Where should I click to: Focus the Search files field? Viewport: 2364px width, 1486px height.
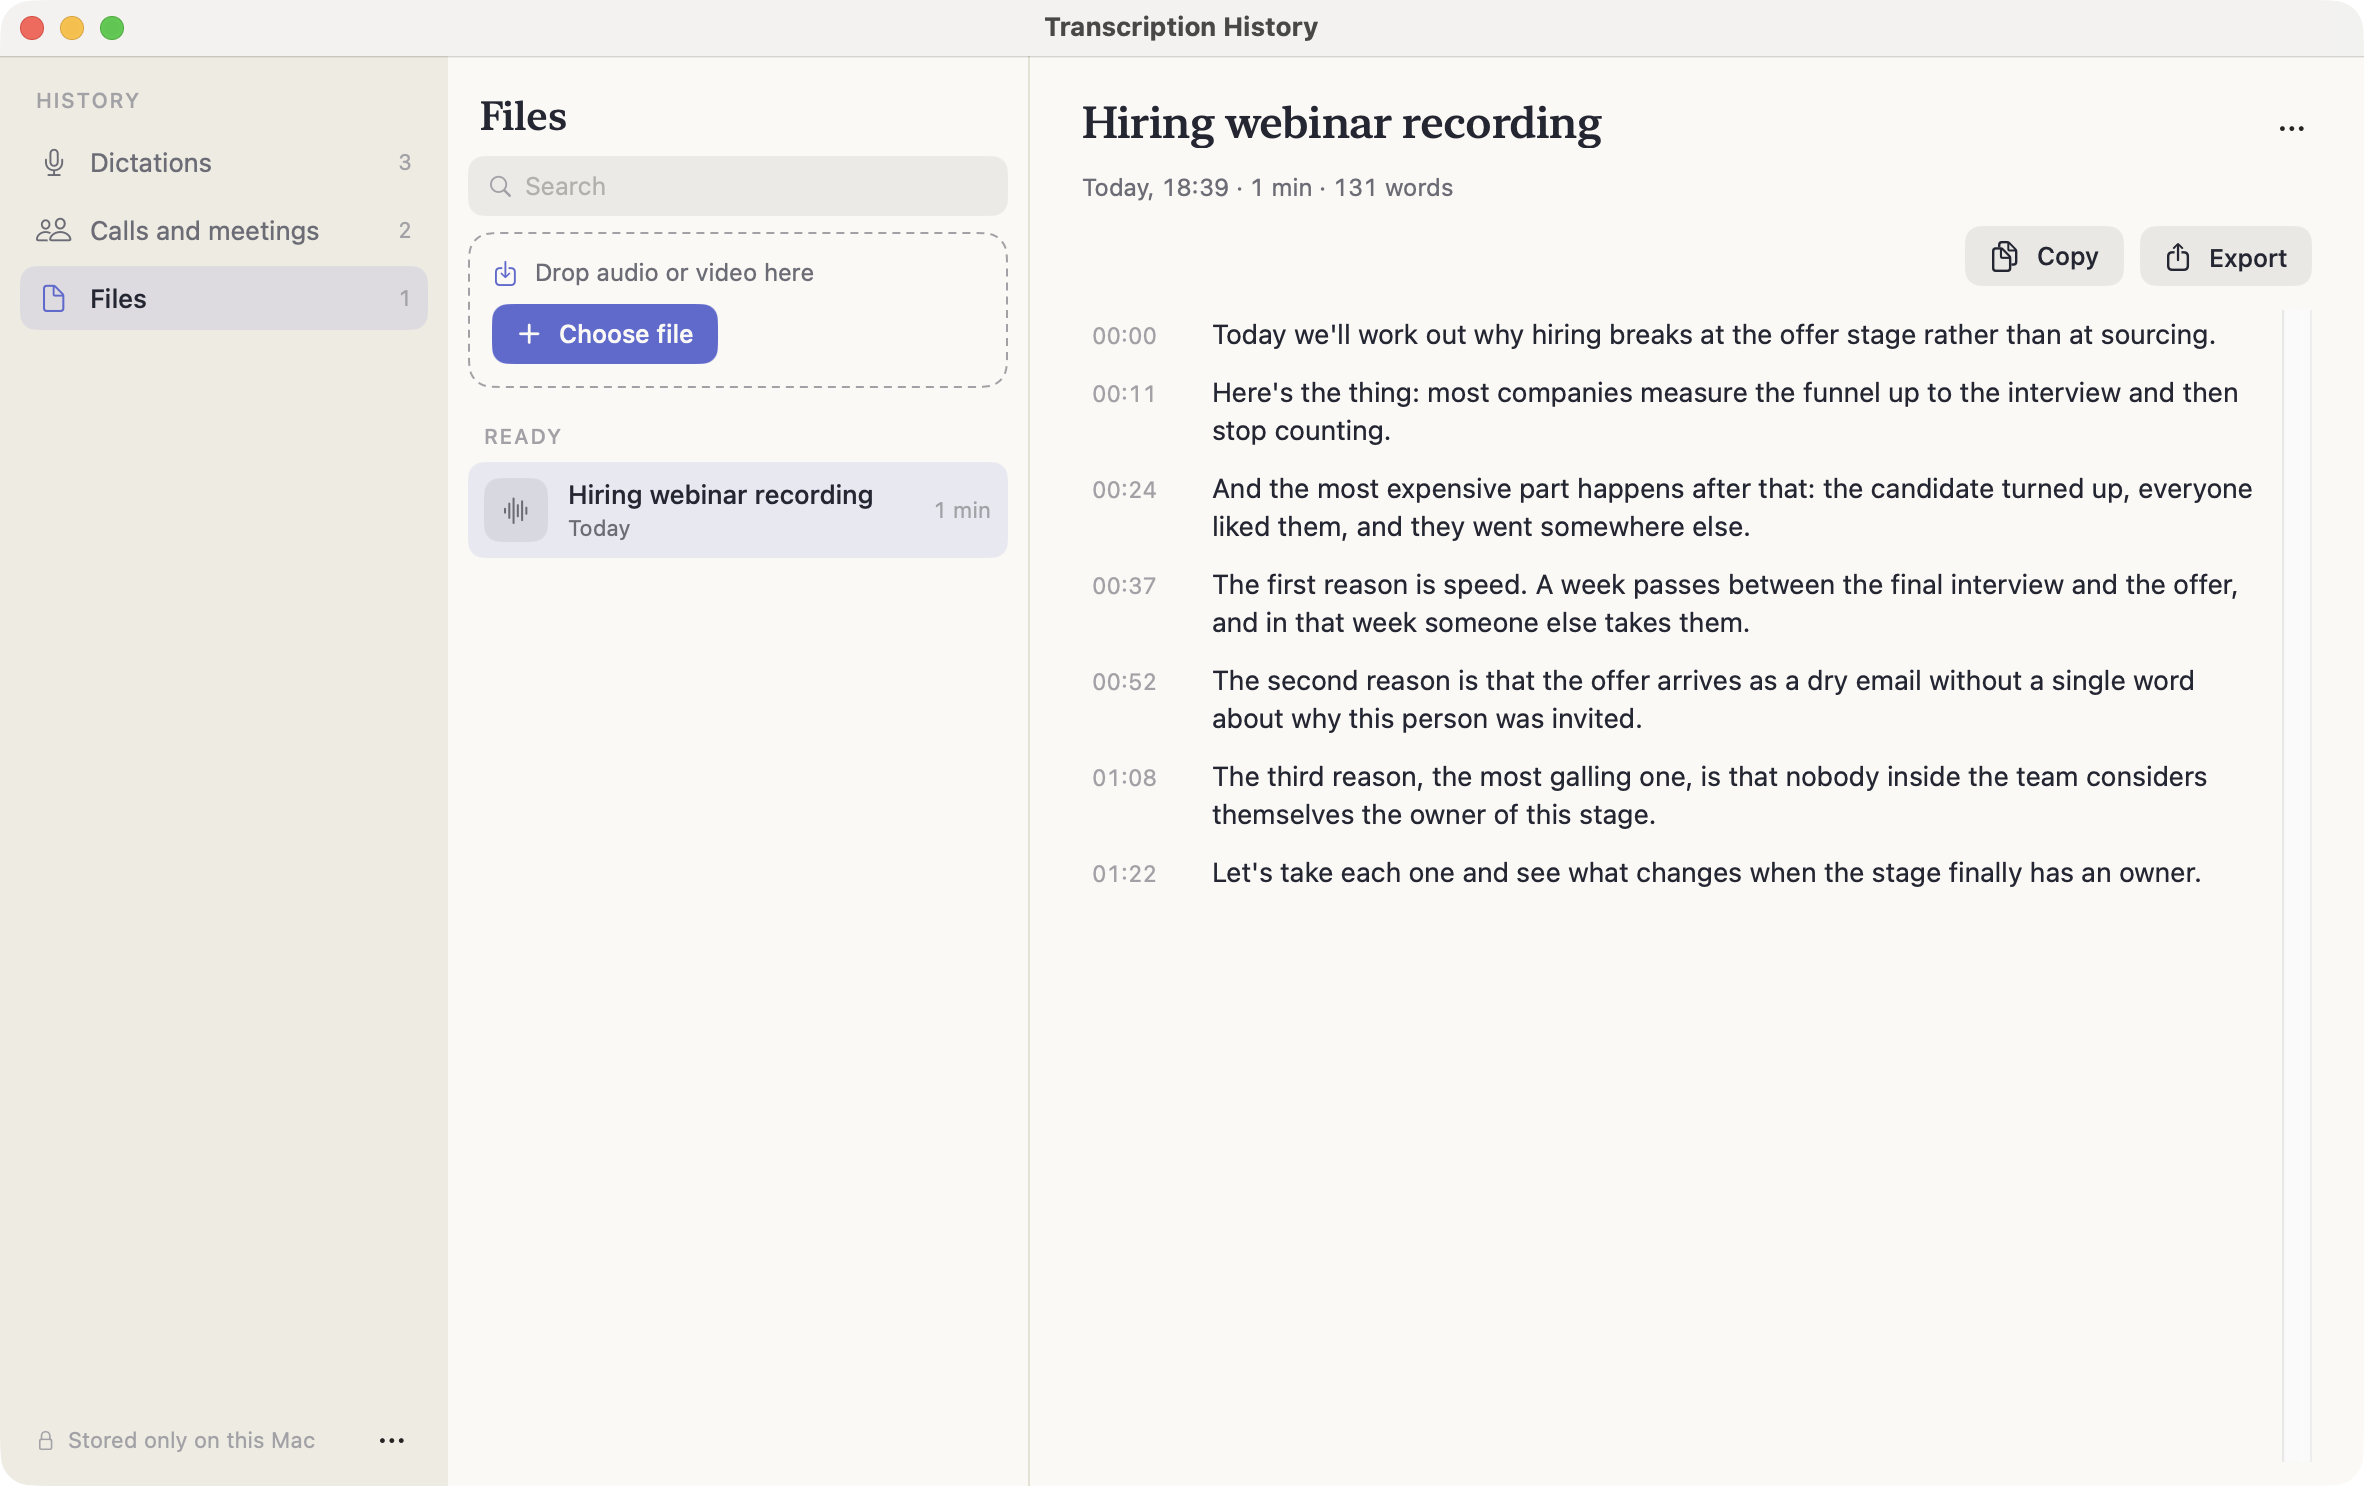click(738, 186)
